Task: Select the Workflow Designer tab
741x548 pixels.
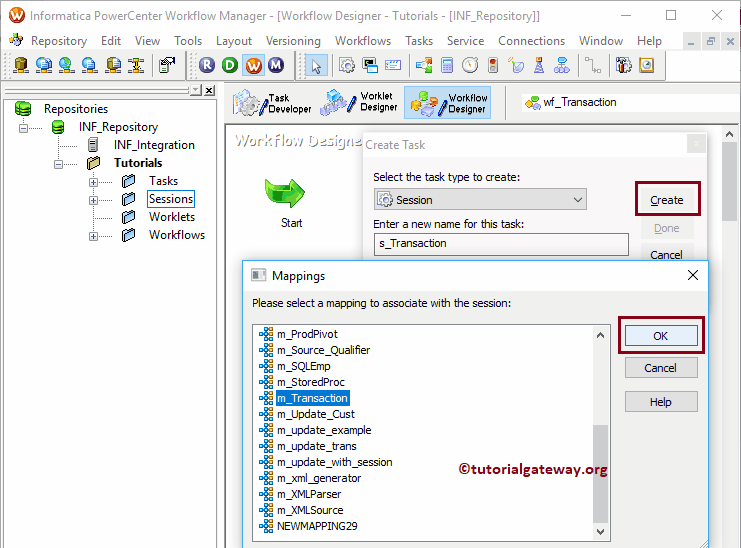Action: (448, 103)
